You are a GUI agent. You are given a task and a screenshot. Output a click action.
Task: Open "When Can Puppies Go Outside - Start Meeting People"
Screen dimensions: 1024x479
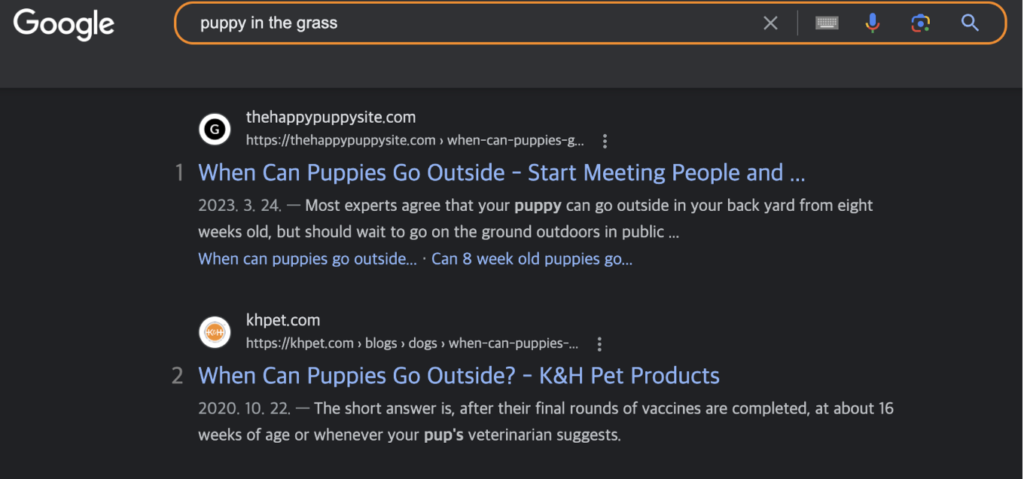pyautogui.click(x=501, y=173)
